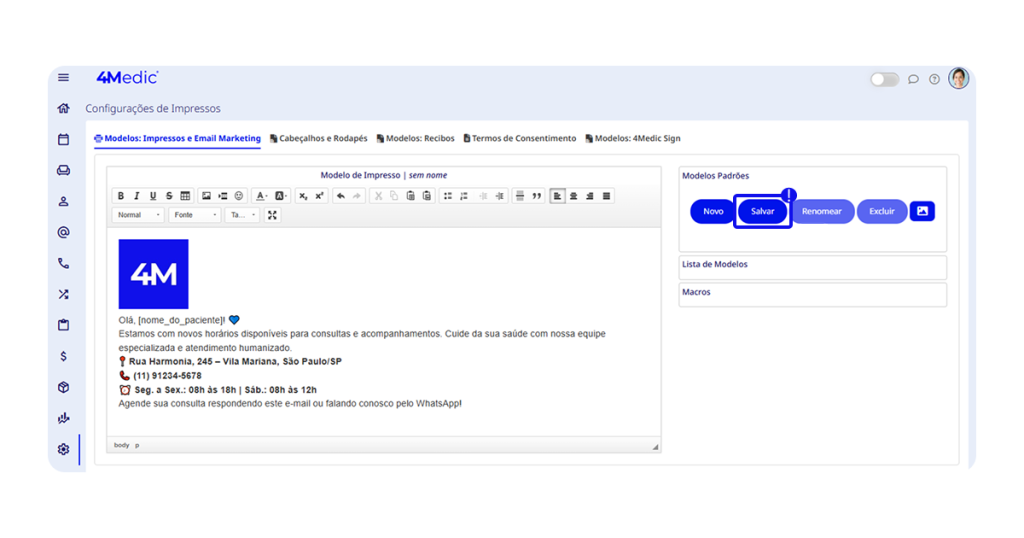Toggle underline formatting
The height and width of the screenshot is (538, 1024).
153,196
